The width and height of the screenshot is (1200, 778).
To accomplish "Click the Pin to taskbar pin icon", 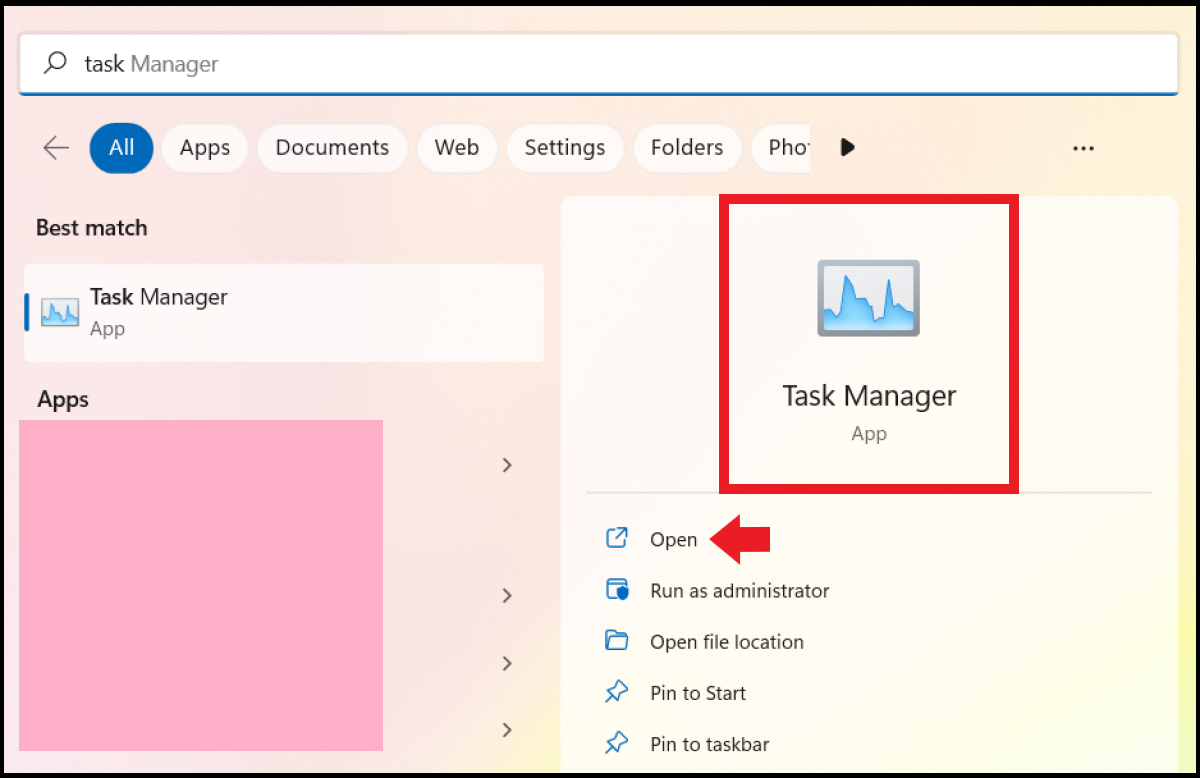I will tap(617, 743).
